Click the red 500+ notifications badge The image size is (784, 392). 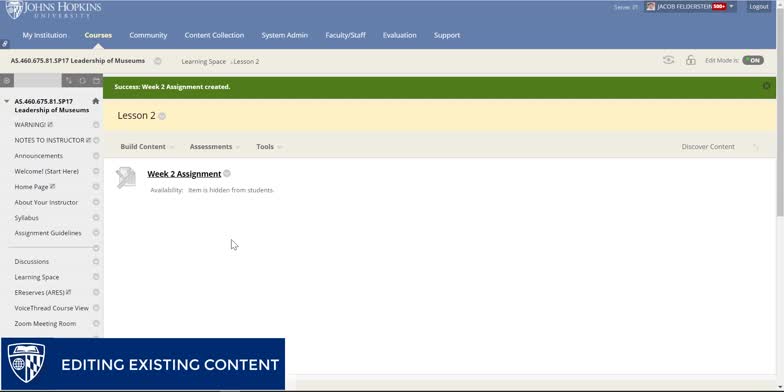tap(719, 6)
